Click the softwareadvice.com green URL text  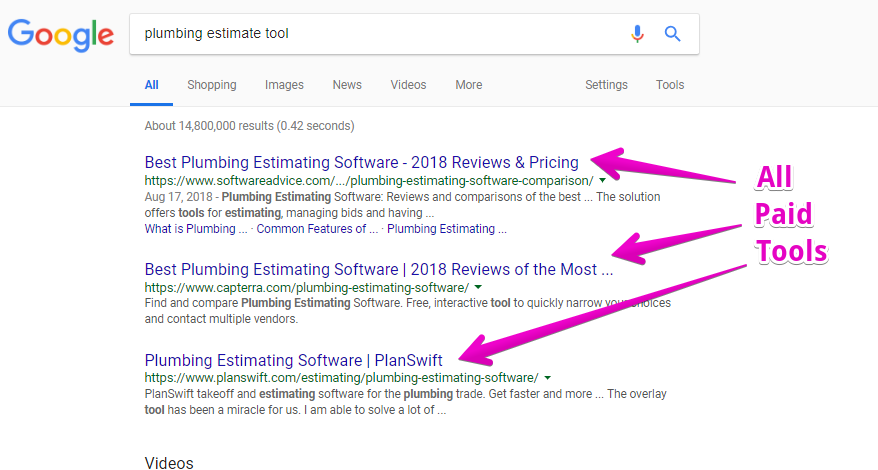tap(369, 181)
